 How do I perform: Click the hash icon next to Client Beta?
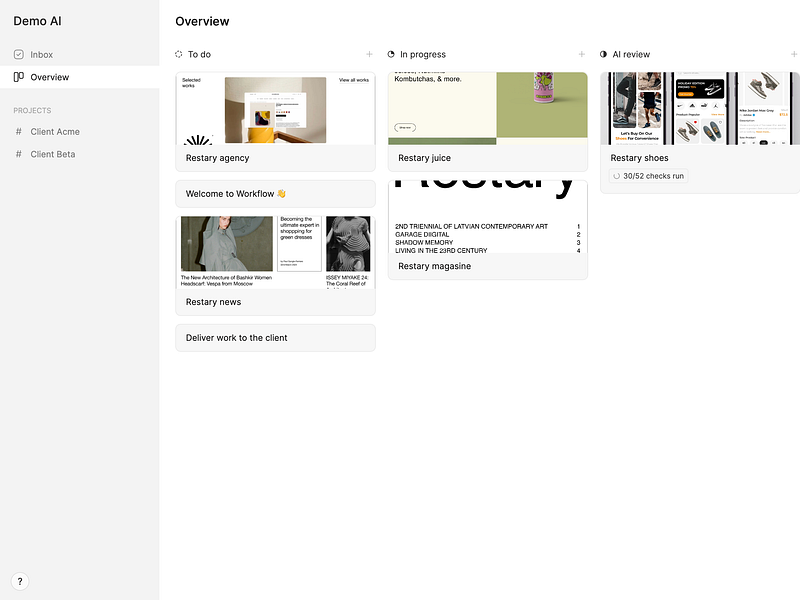19,154
